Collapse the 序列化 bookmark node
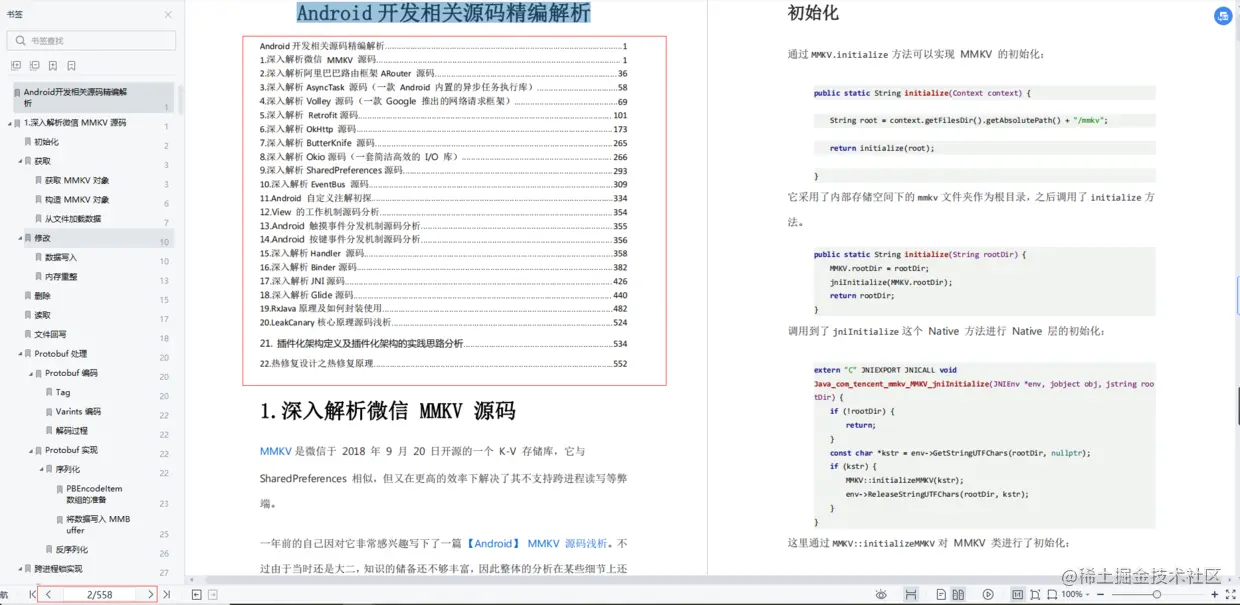The image size is (1240, 605). pyautogui.click(x=41, y=469)
